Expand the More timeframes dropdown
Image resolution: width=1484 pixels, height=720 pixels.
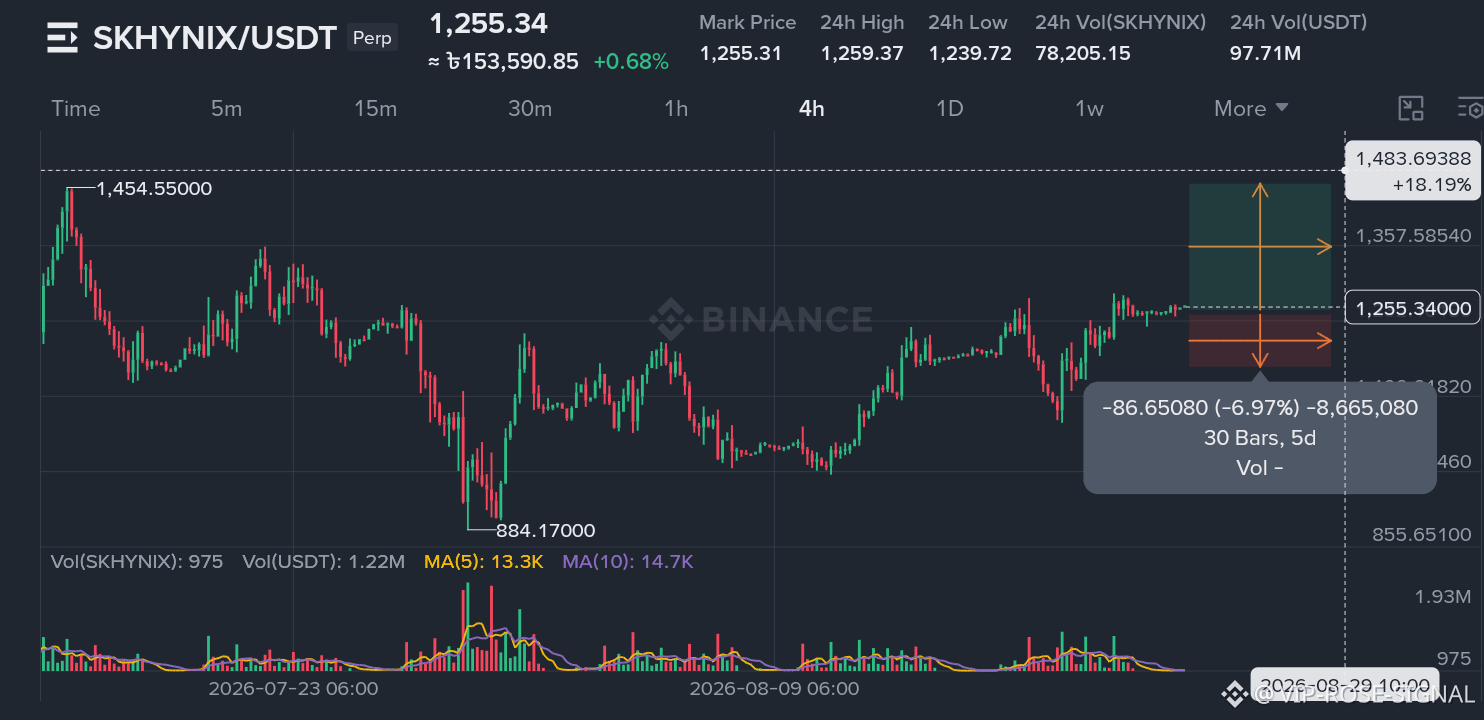coord(1251,109)
